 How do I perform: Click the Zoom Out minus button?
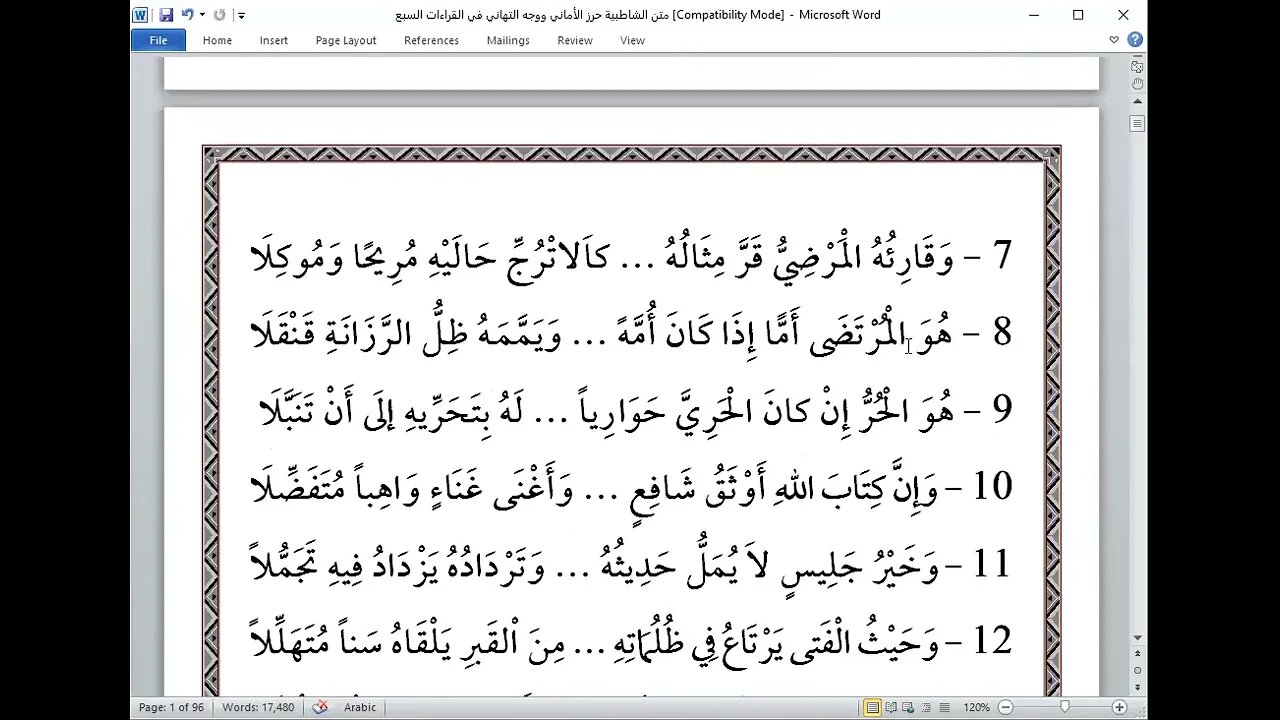(1006, 707)
